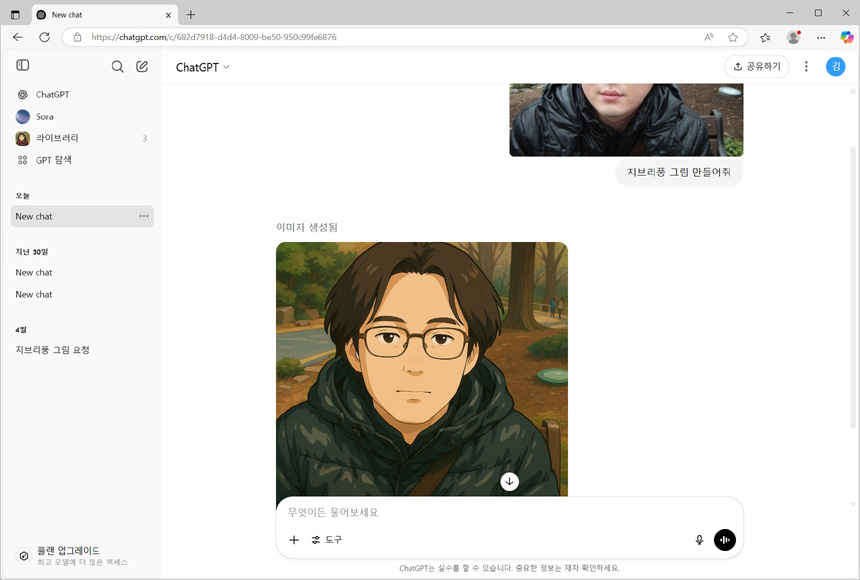Click the plus attach file icon
Image resolution: width=860 pixels, height=580 pixels.
(x=294, y=540)
